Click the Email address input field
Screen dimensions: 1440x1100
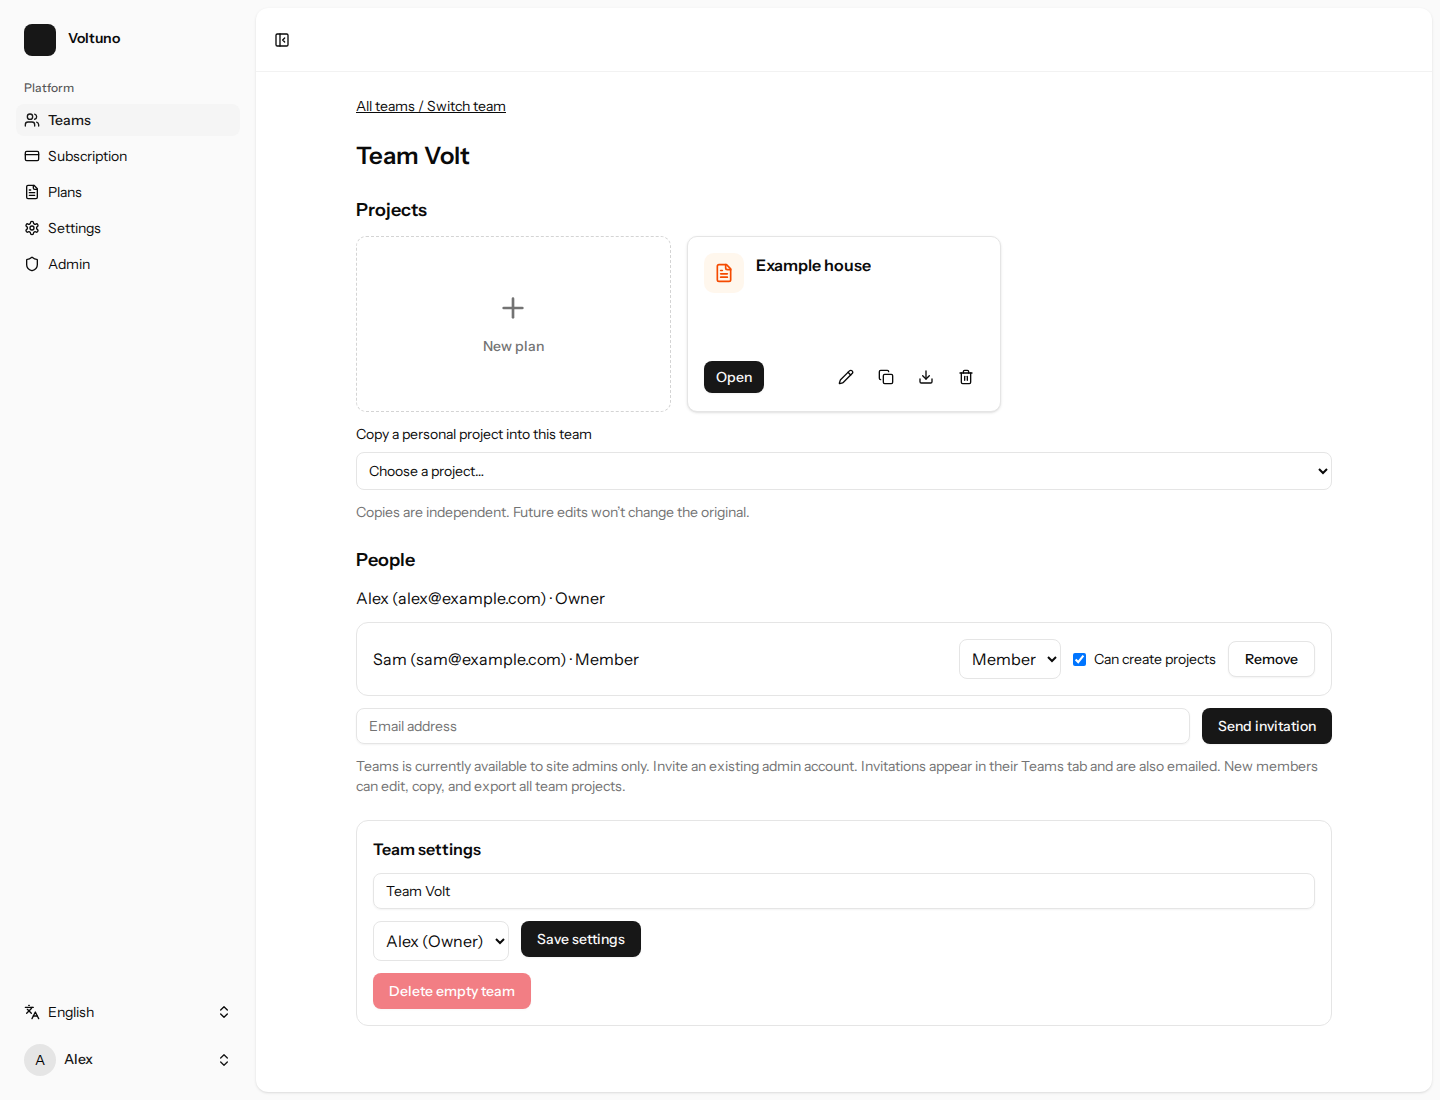point(773,726)
